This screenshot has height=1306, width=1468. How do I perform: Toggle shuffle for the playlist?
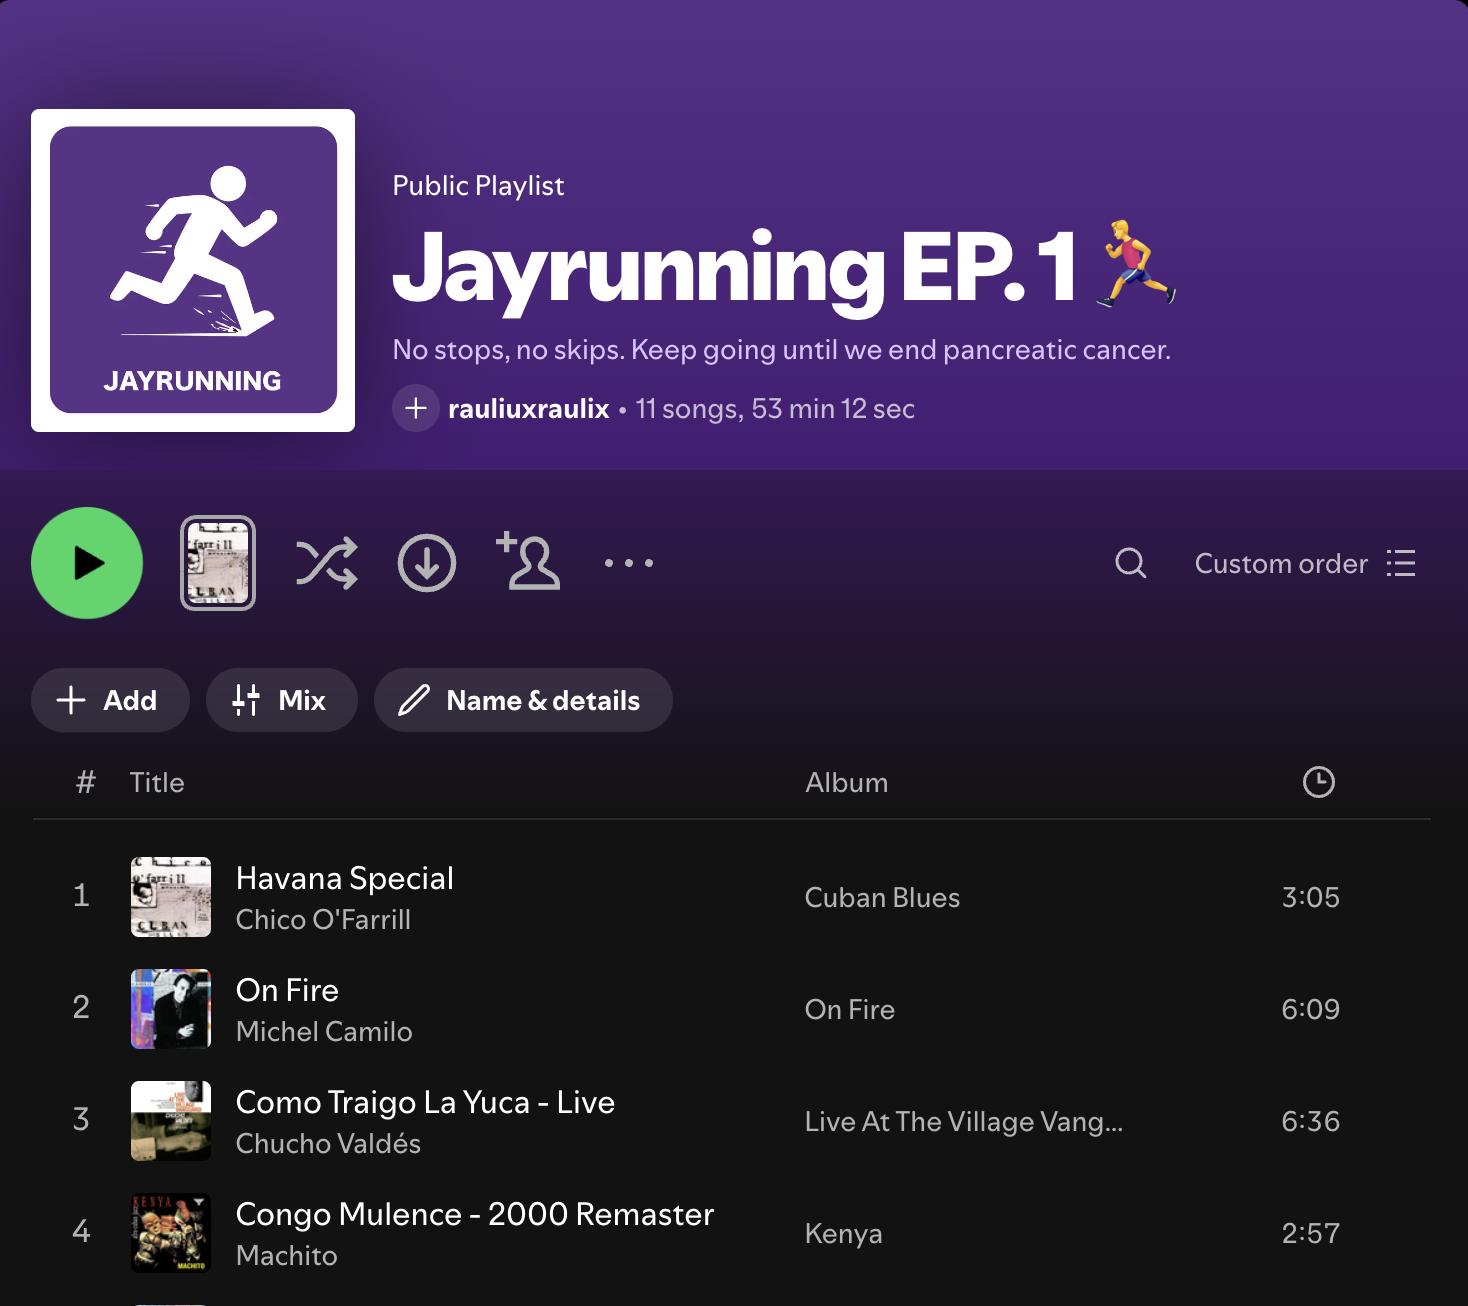326,563
